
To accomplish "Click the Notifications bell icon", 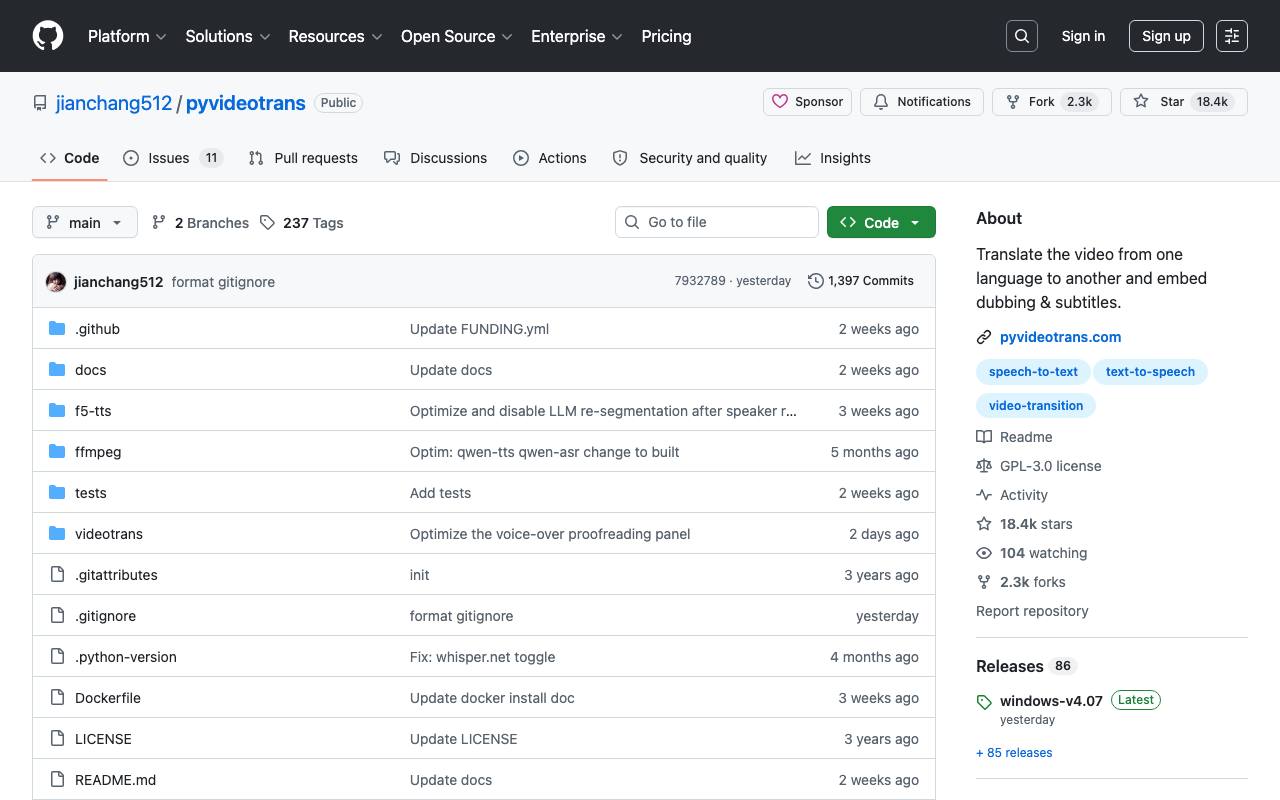I will pyautogui.click(x=881, y=102).
